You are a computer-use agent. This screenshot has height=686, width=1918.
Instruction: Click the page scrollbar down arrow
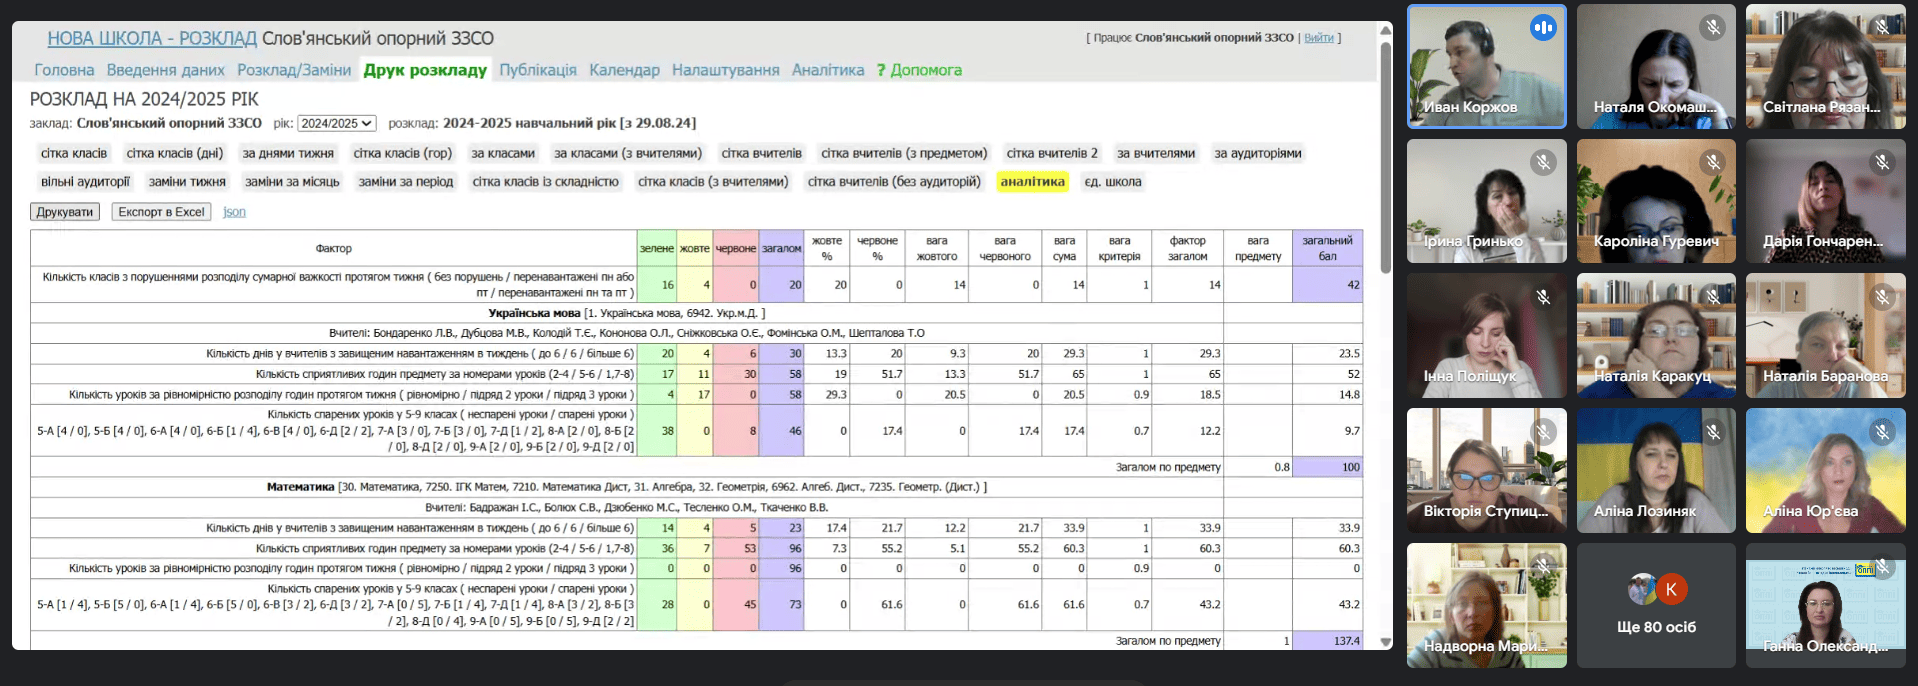1385,642
